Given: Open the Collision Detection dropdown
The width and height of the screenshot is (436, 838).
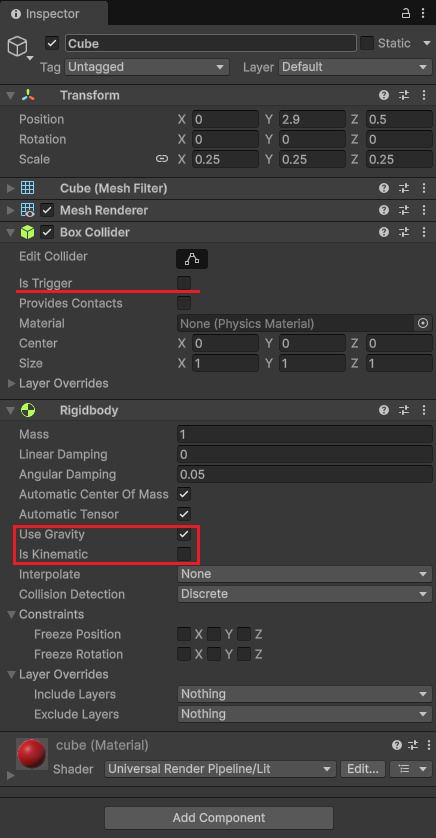Looking at the screenshot, I should click(305, 594).
